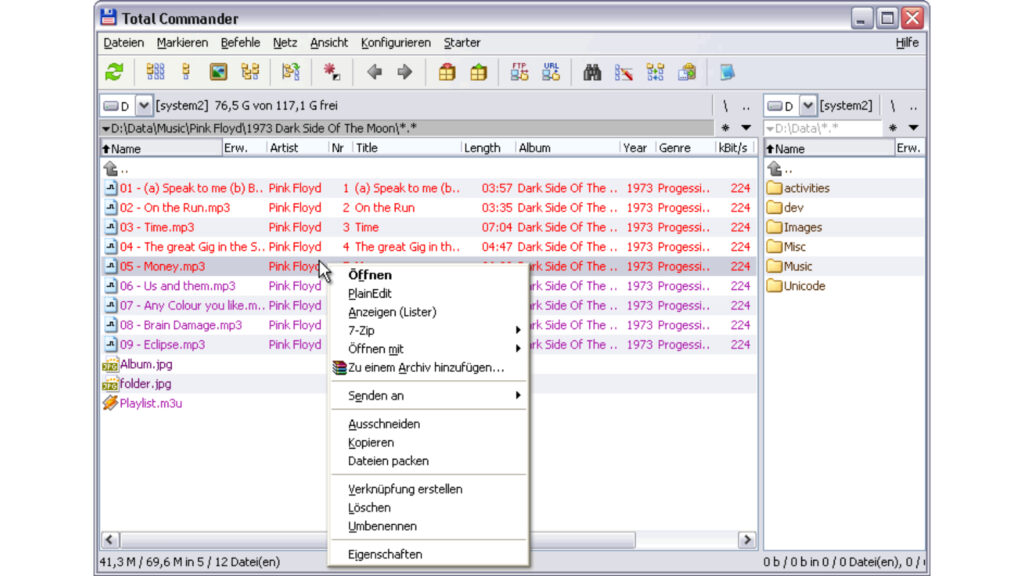Click the Album.jpg file icon
The height and width of the screenshot is (576, 1024).
pos(110,364)
